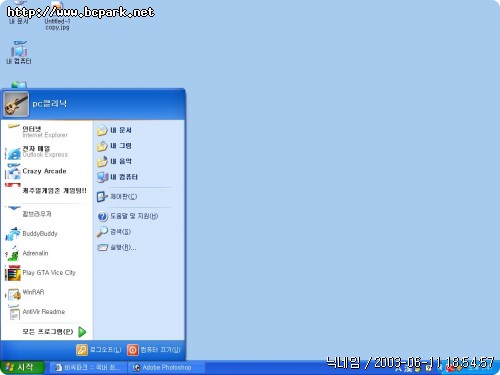Open the Korean game link entry below Crazy Arcade
This screenshot has width=500, height=375.
47,191
